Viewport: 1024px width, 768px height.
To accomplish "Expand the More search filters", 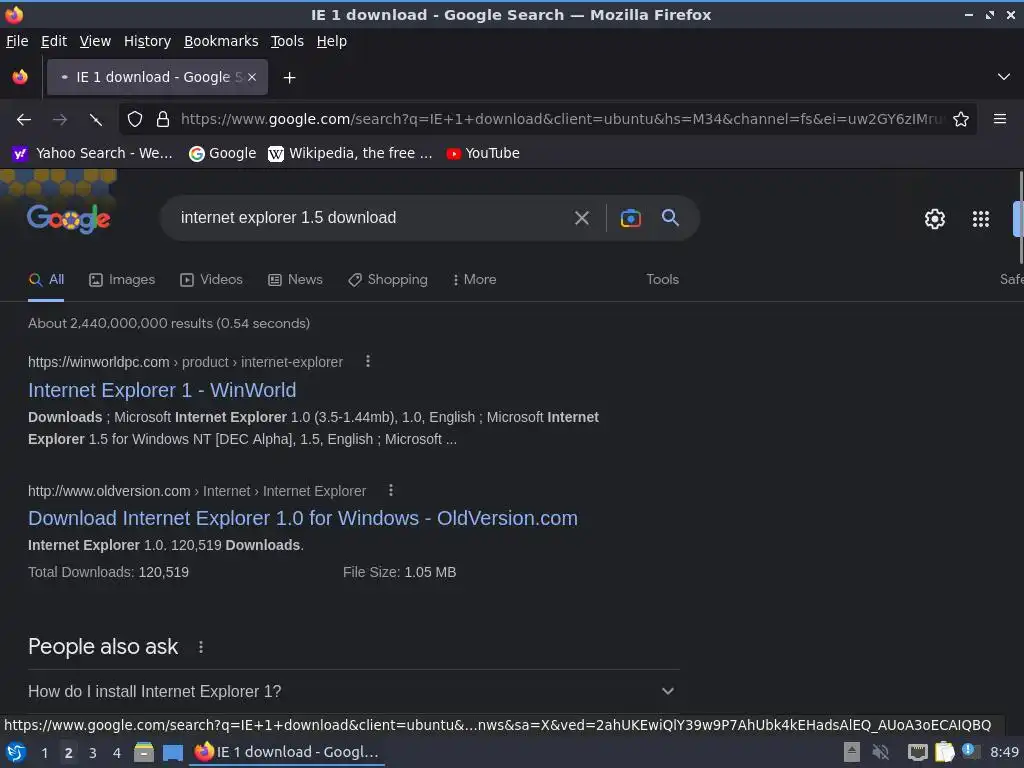I will coord(474,280).
